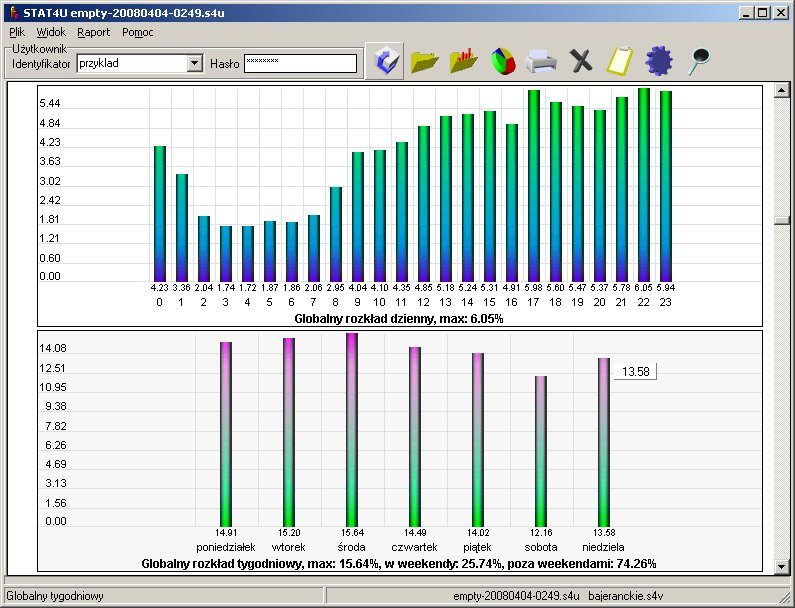Maximize the STAT4U window
795x608 pixels.
[x=762, y=13]
